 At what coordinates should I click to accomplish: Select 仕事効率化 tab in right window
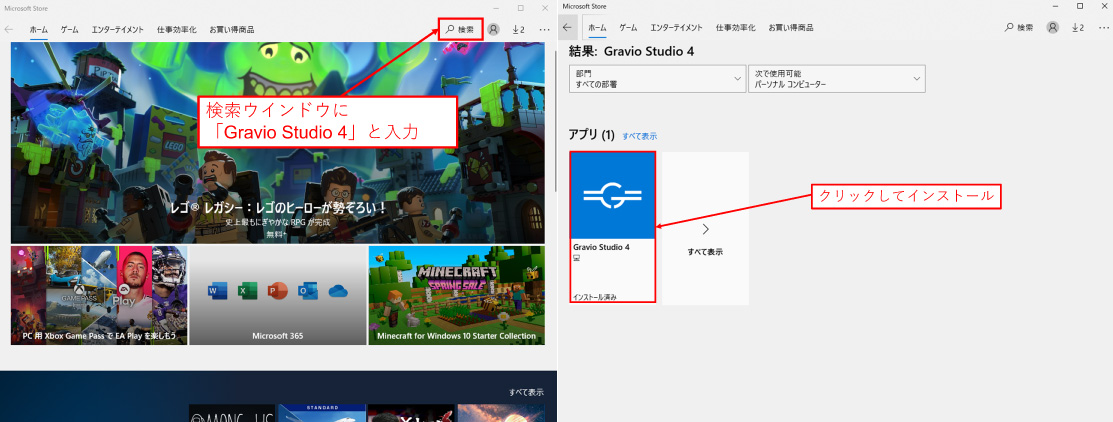pos(735,28)
